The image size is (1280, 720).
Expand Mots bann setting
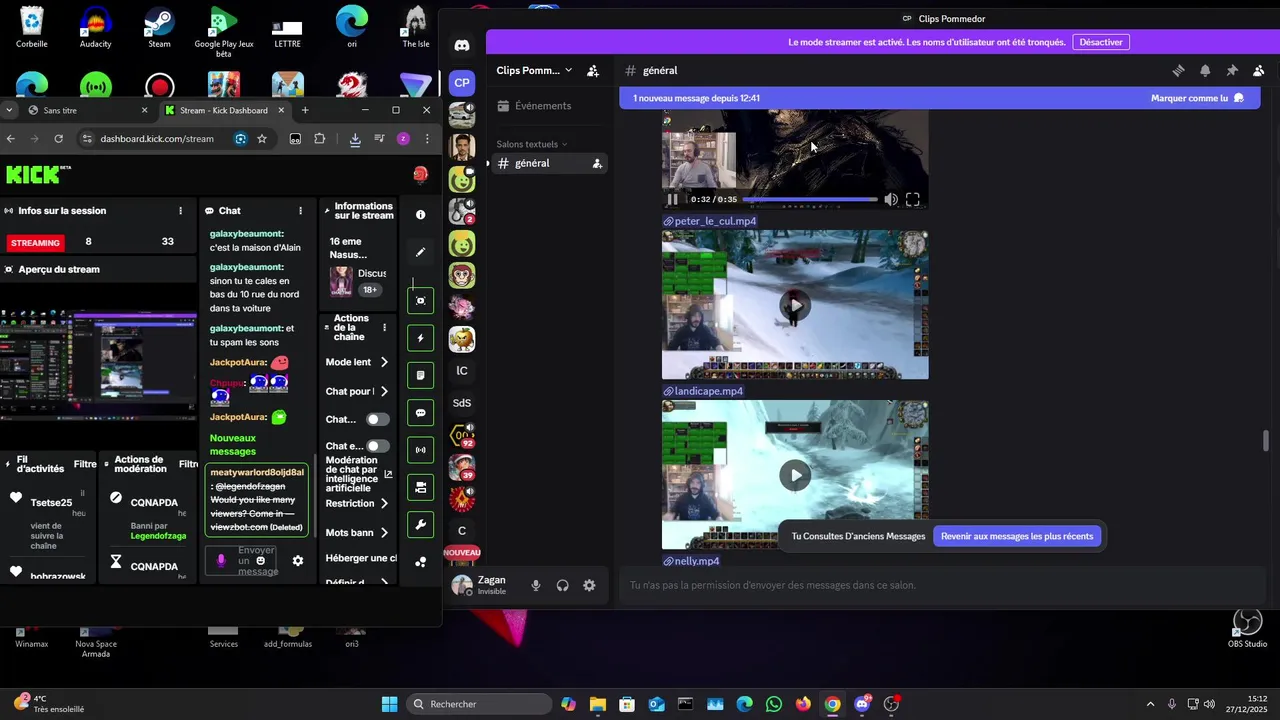(384, 533)
